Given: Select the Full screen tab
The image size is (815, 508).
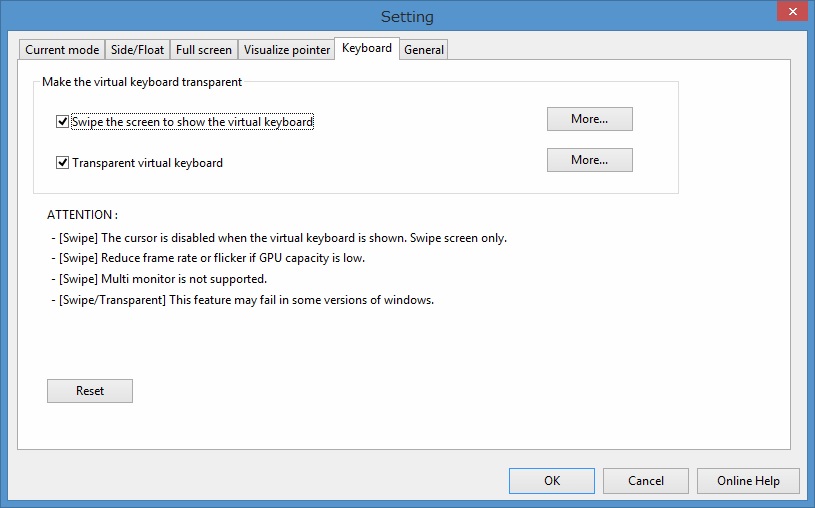Looking at the screenshot, I should point(204,50).
